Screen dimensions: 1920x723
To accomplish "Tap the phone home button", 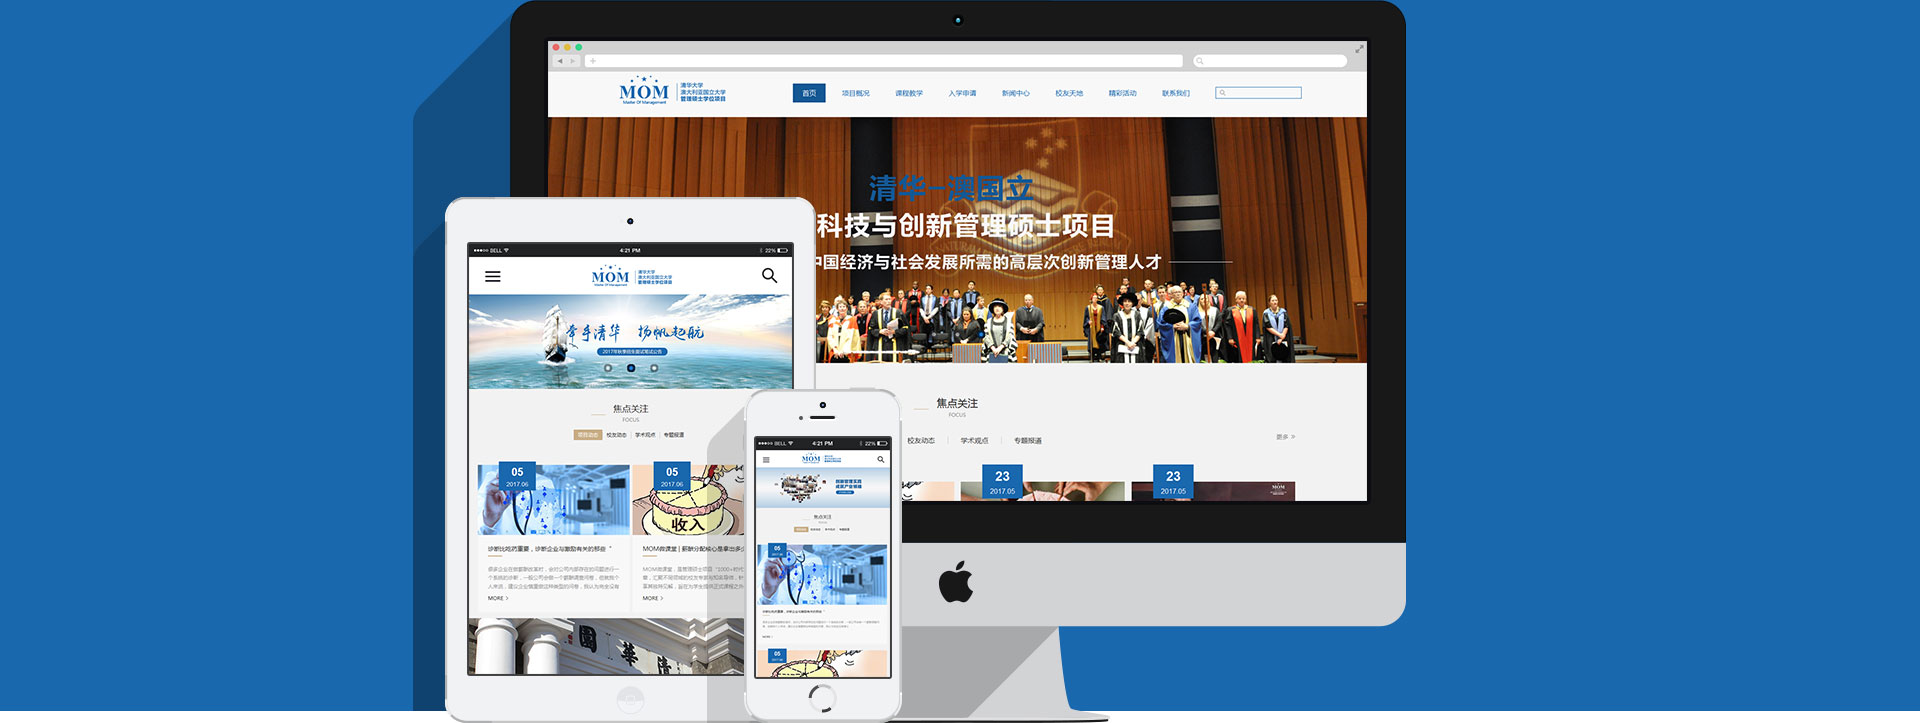I will tap(822, 698).
